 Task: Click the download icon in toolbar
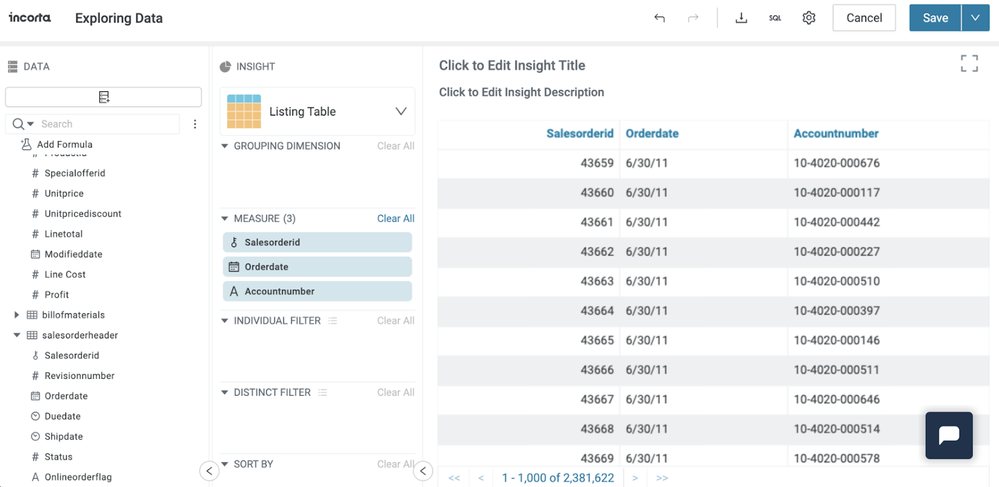point(741,18)
